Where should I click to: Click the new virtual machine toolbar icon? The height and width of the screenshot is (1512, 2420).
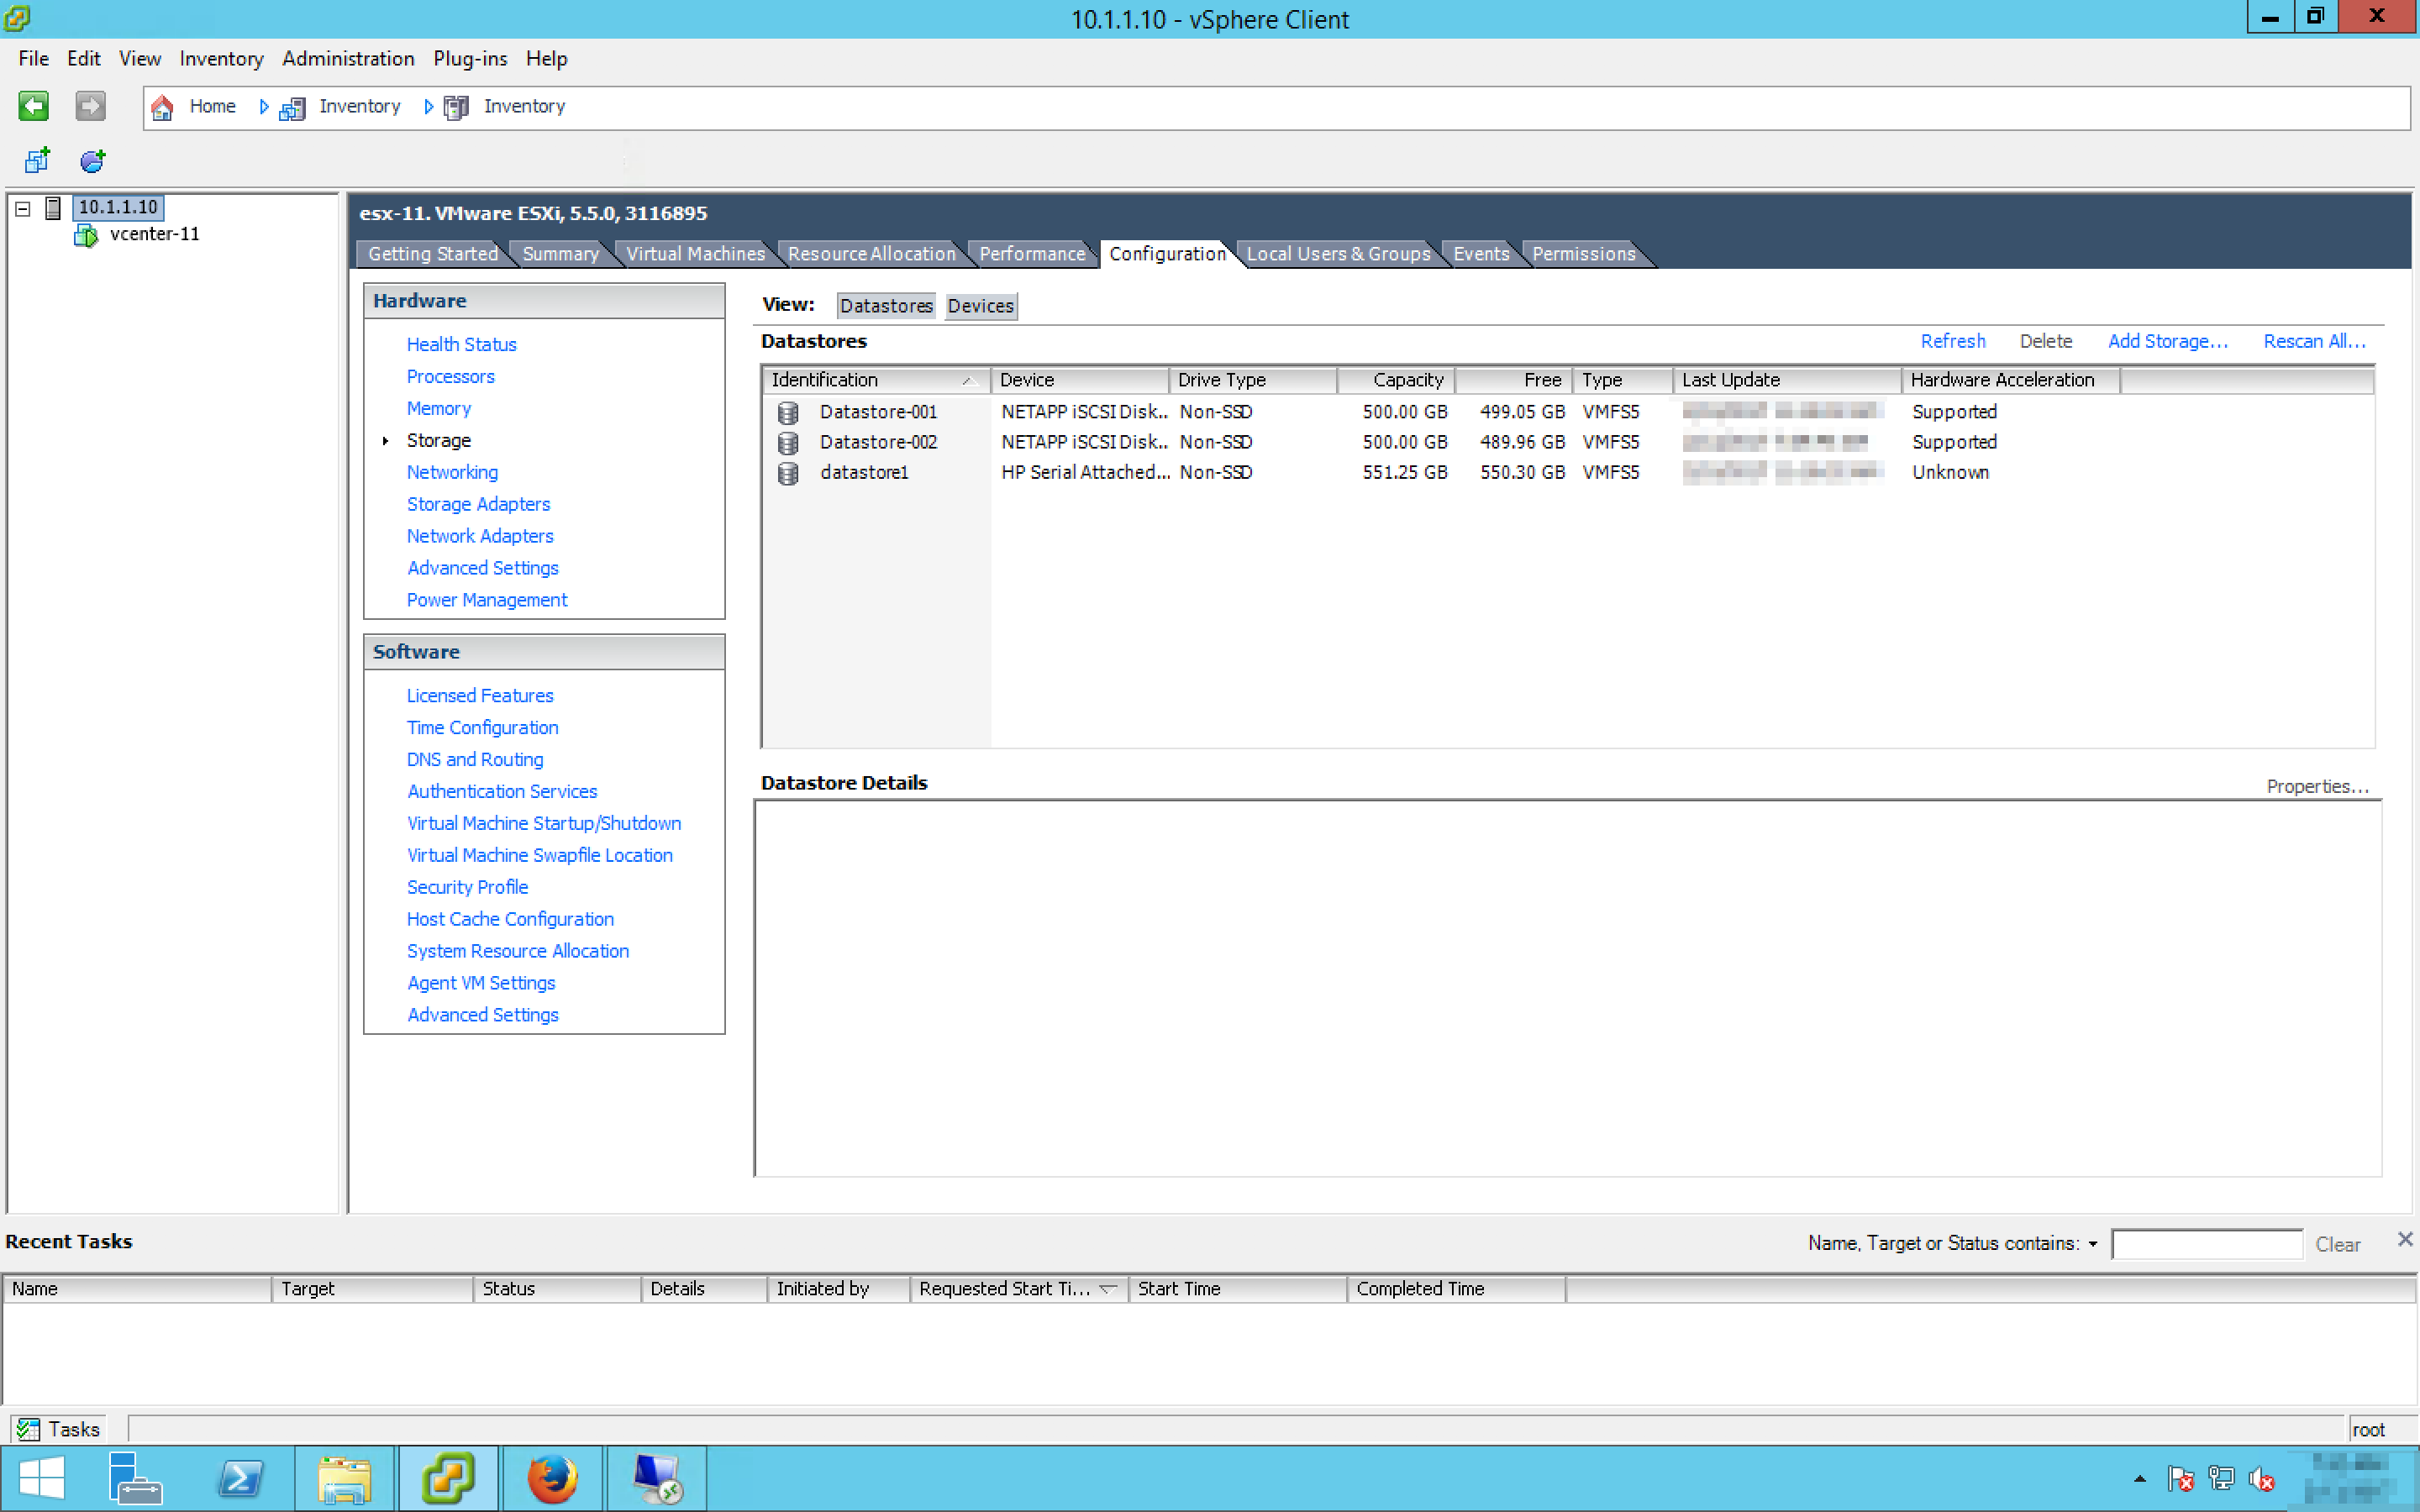[37, 160]
